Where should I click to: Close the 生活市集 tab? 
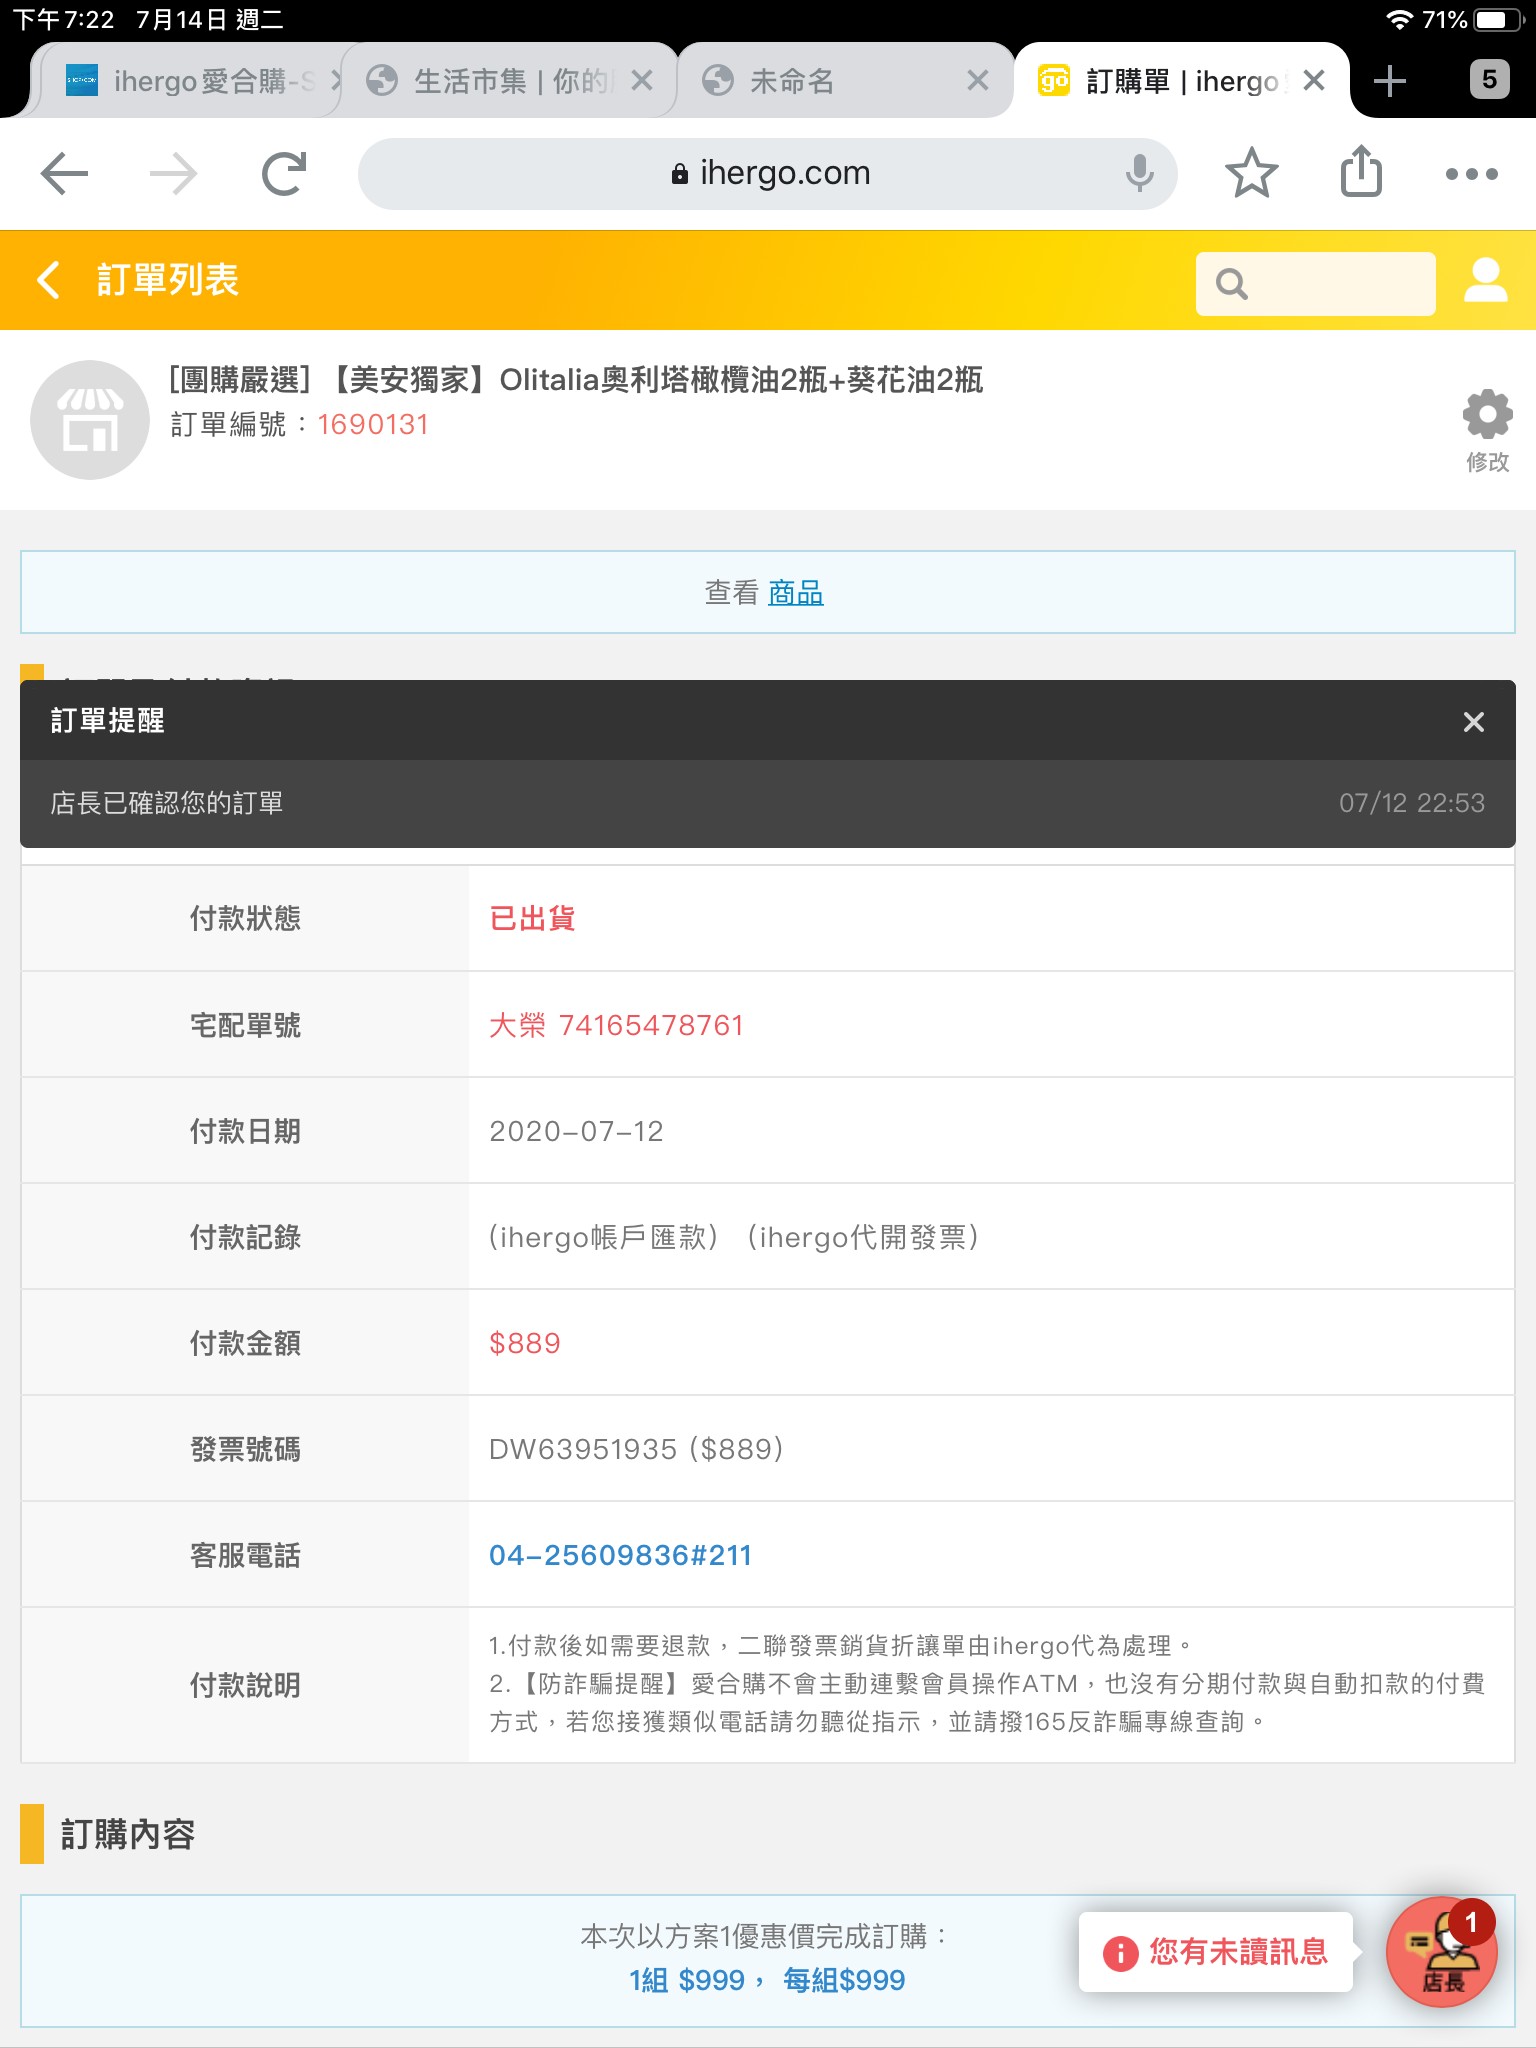[x=642, y=81]
